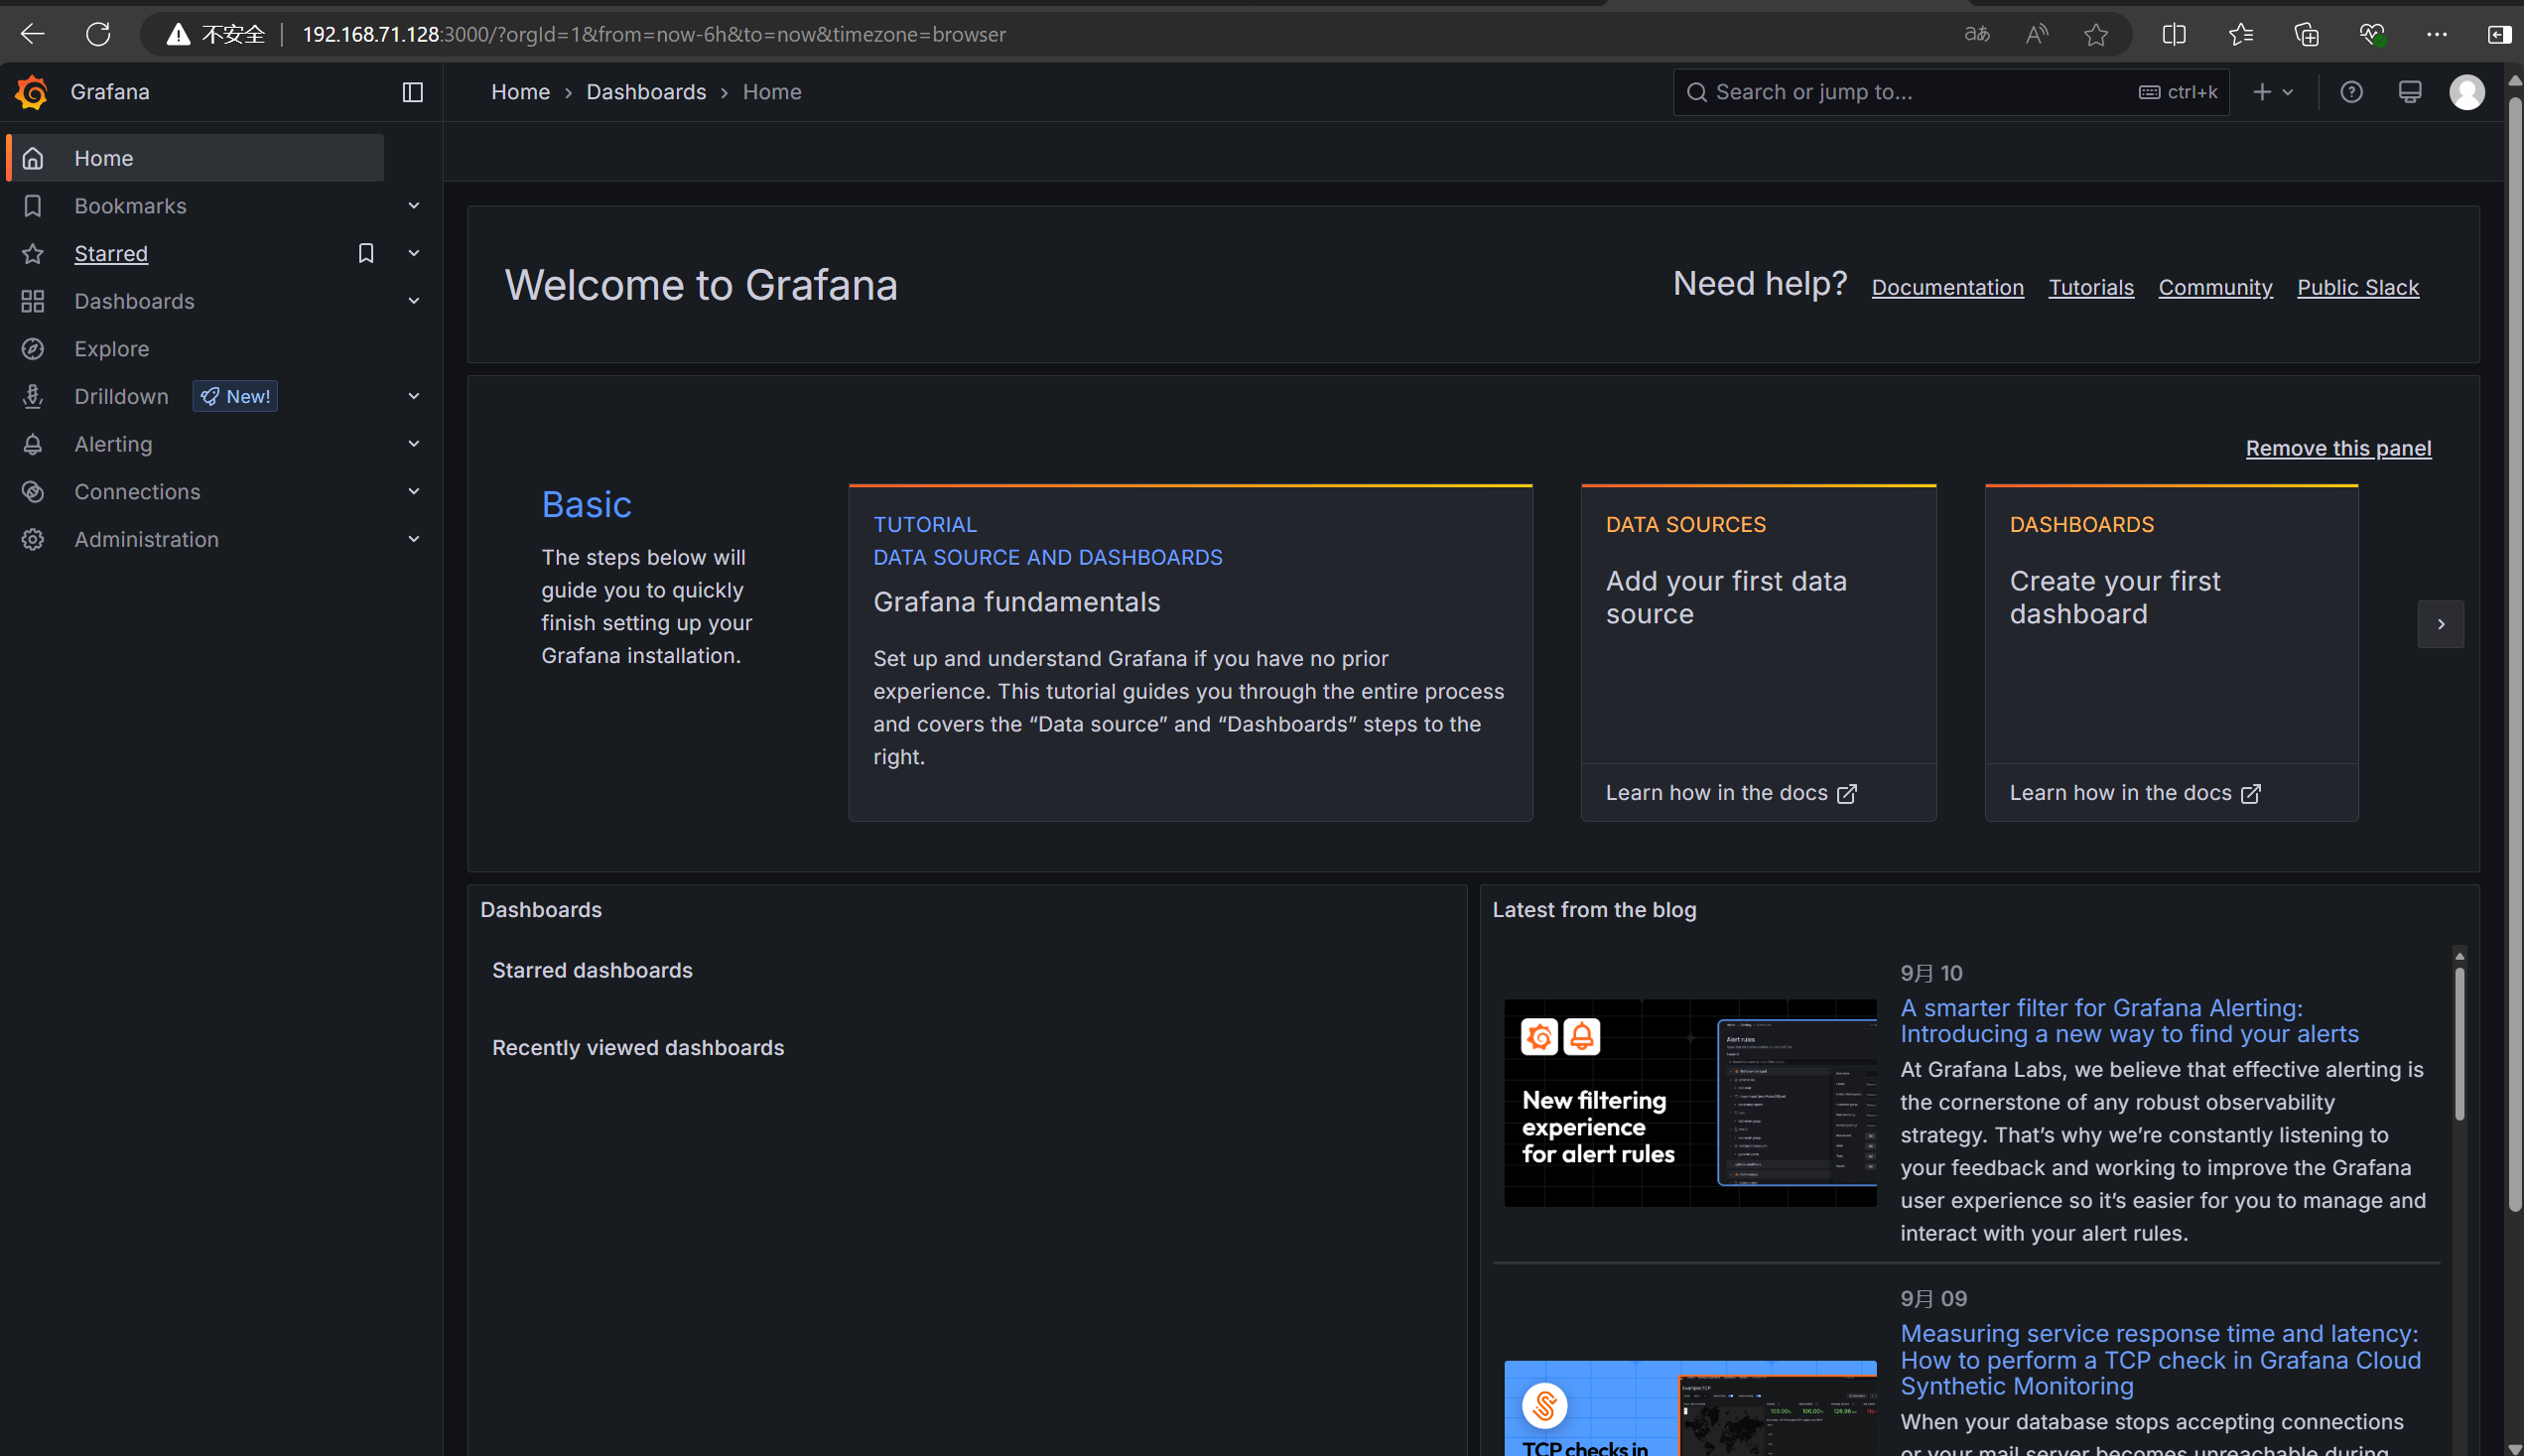The height and width of the screenshot is (1456, 2524).
Task: Click the browser read aloud icon
Action: [2037, 34]
